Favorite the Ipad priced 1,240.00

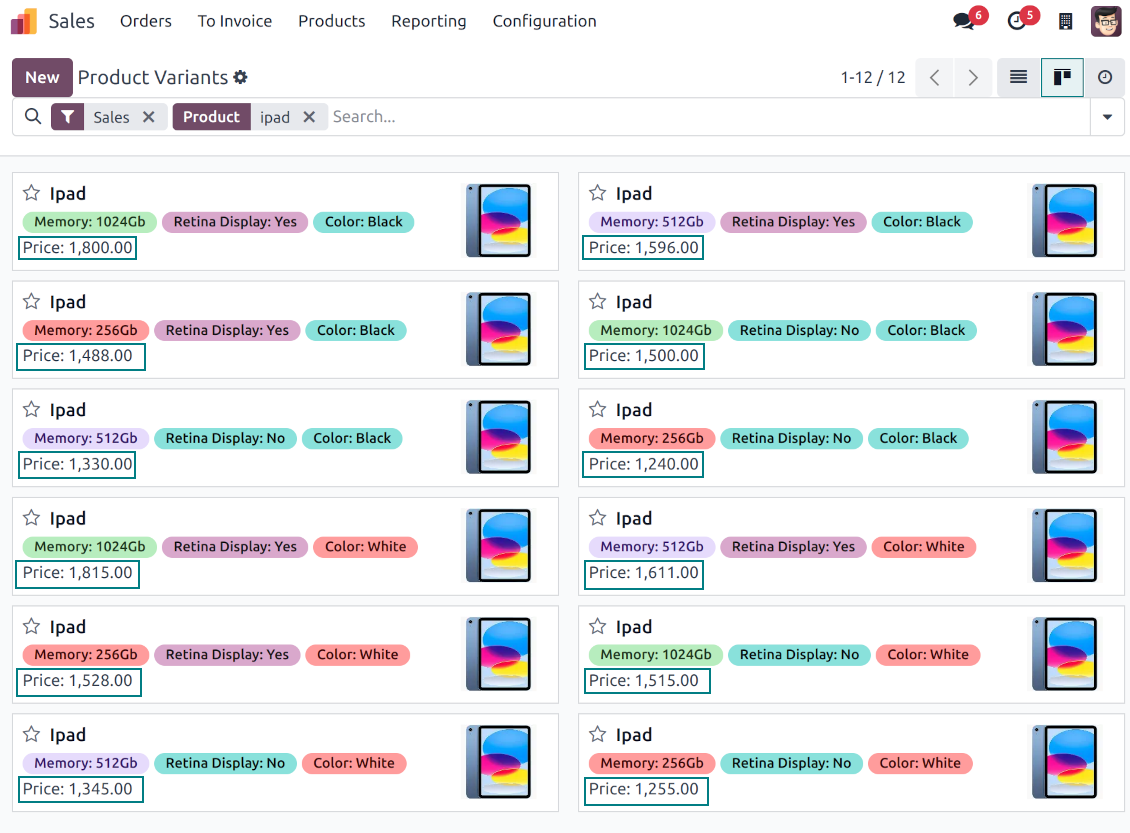click(x=597, y=409)
